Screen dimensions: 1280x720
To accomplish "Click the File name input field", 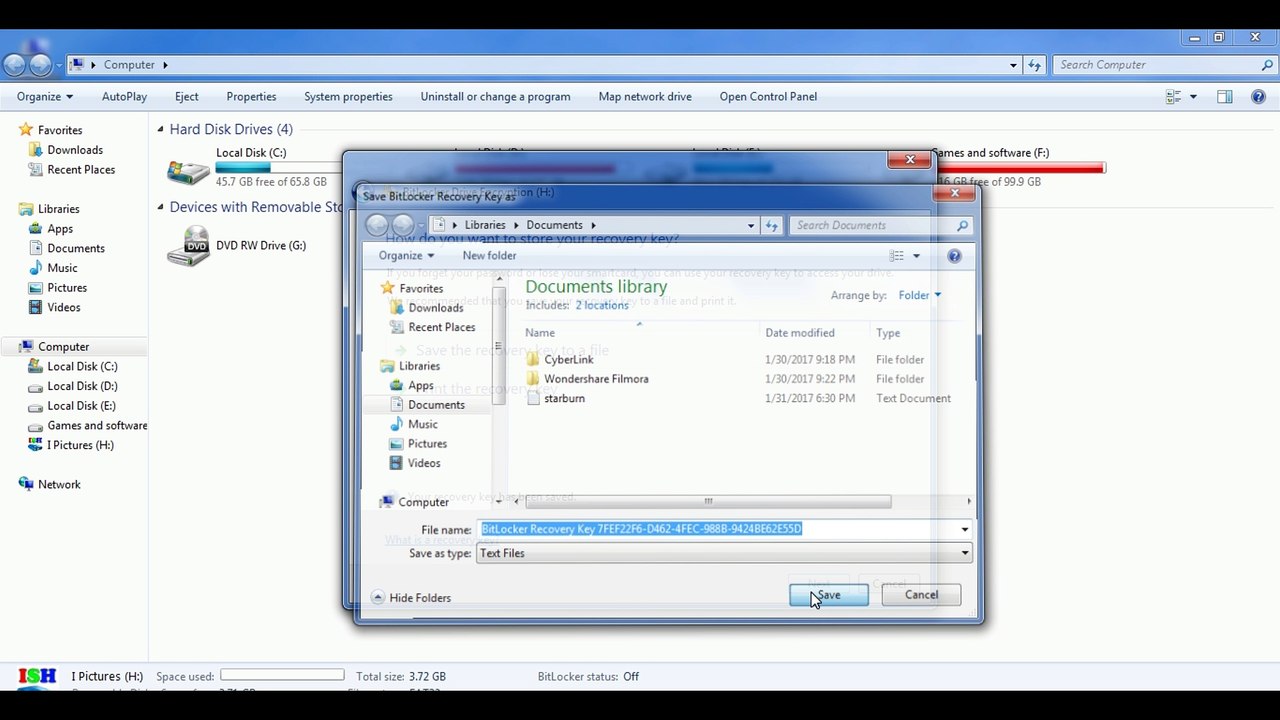I will [x=718, y=529].
